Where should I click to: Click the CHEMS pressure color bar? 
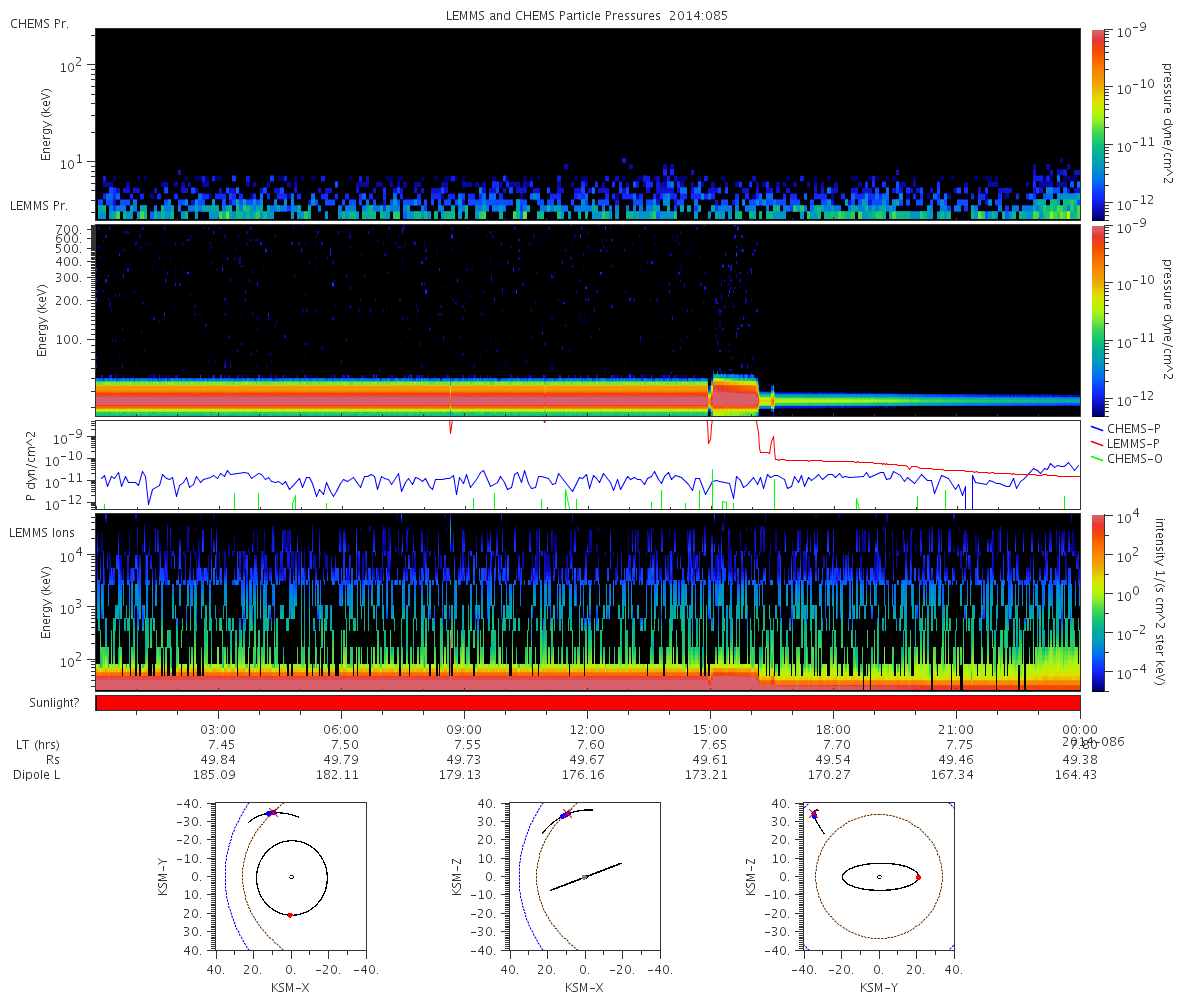pyautogui.click(x=1099, y=123)
